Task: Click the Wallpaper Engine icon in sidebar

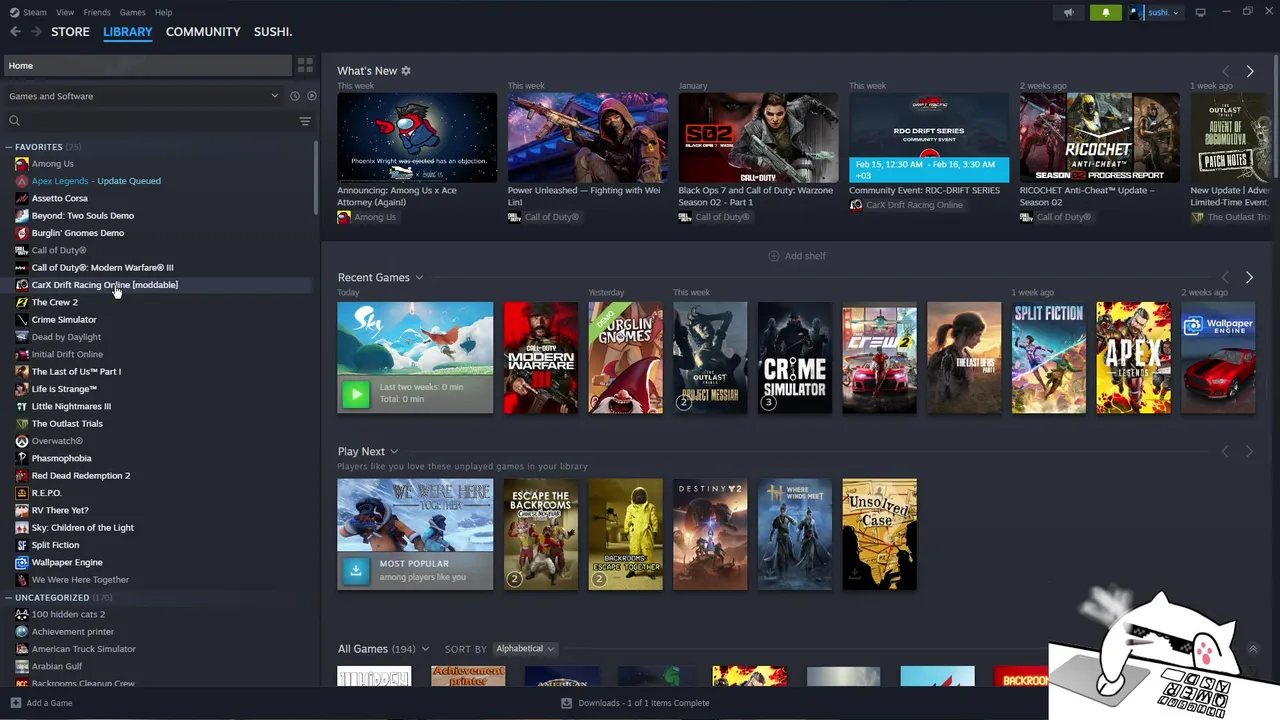Action: click(22, 562)
